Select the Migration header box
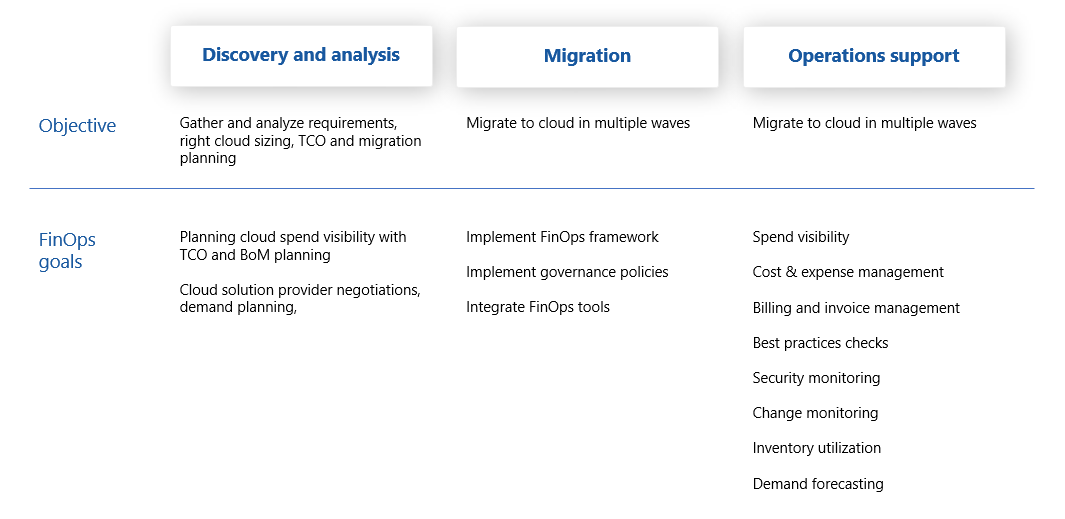Screen dimensions: 1065x519 point(587,56)
